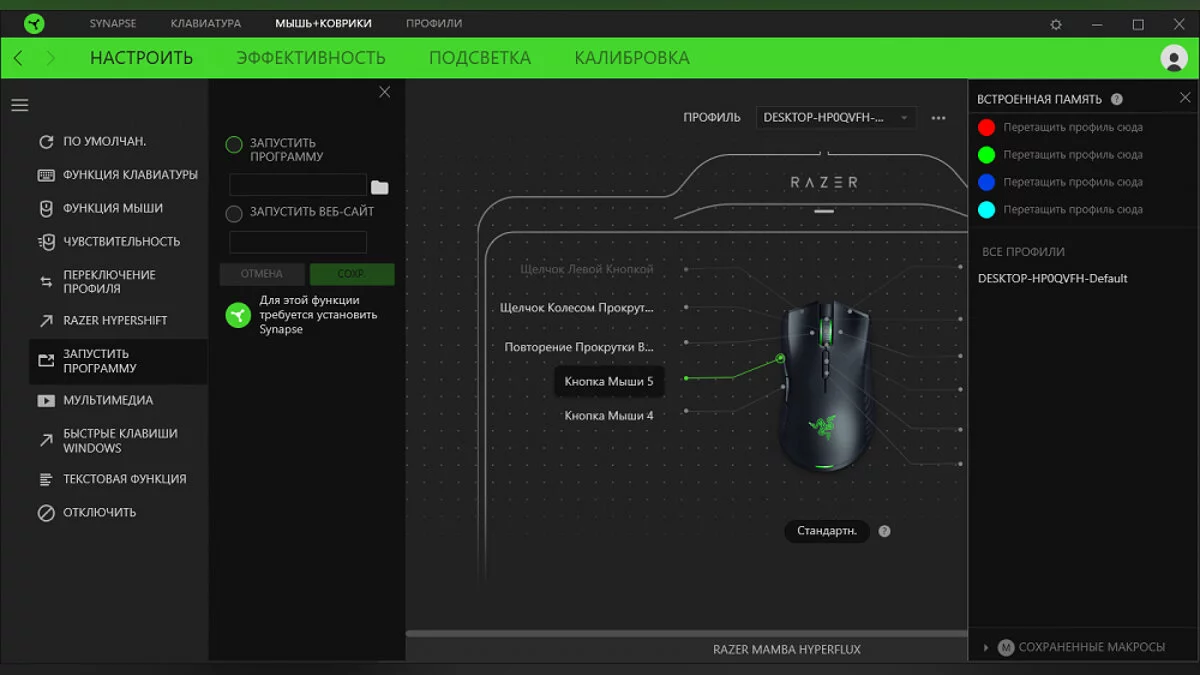This screenshot has height=675, width=1200.
Task: Close the Встроенная память panel
Action: (1185, 98)
